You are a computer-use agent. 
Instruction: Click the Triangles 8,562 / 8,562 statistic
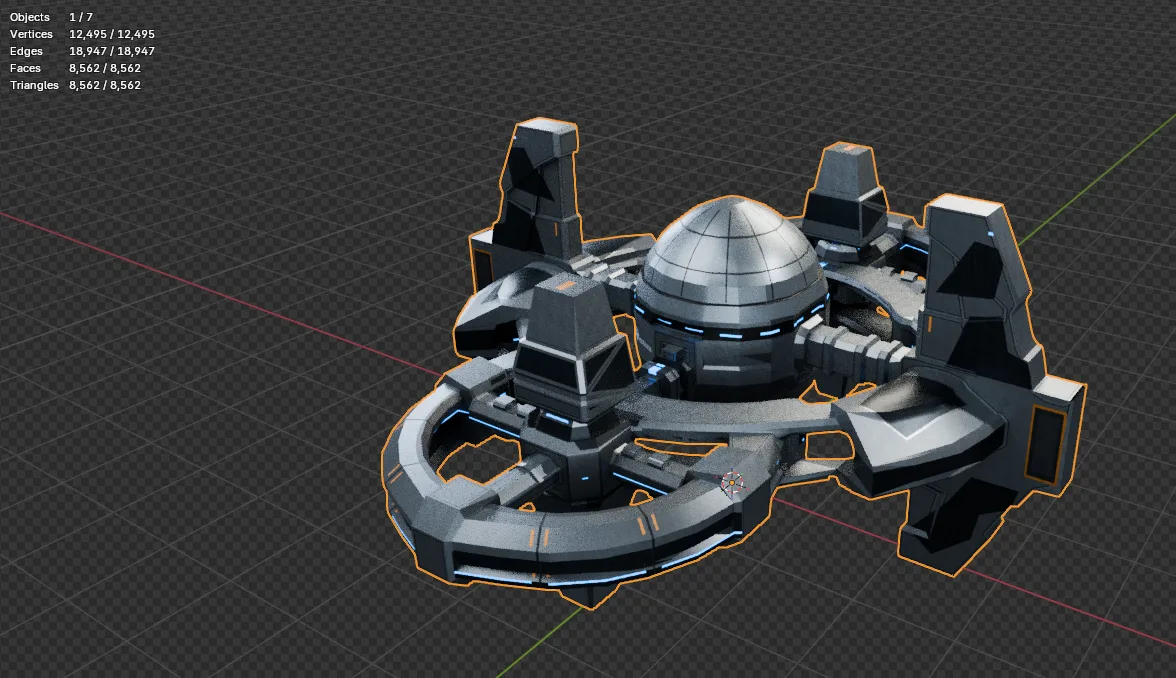pos(75,86)
